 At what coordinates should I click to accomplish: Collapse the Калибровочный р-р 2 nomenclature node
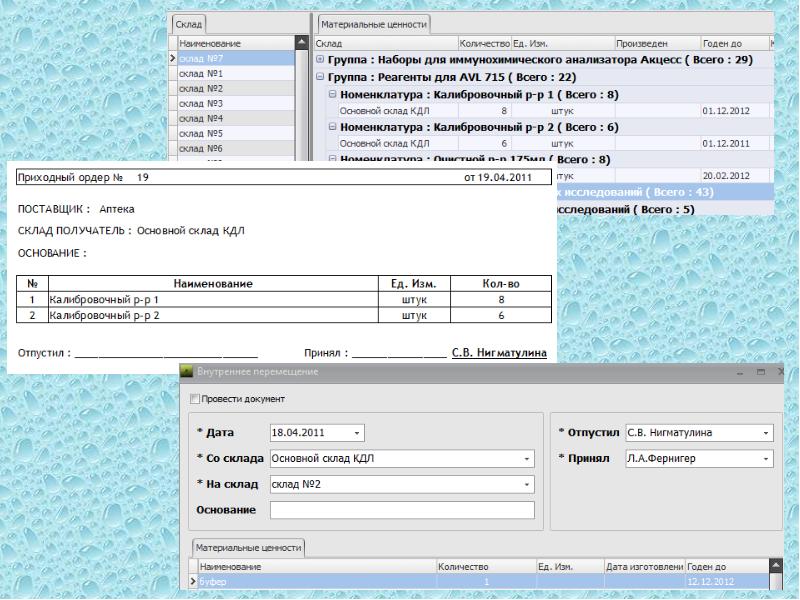click(333, 127)
